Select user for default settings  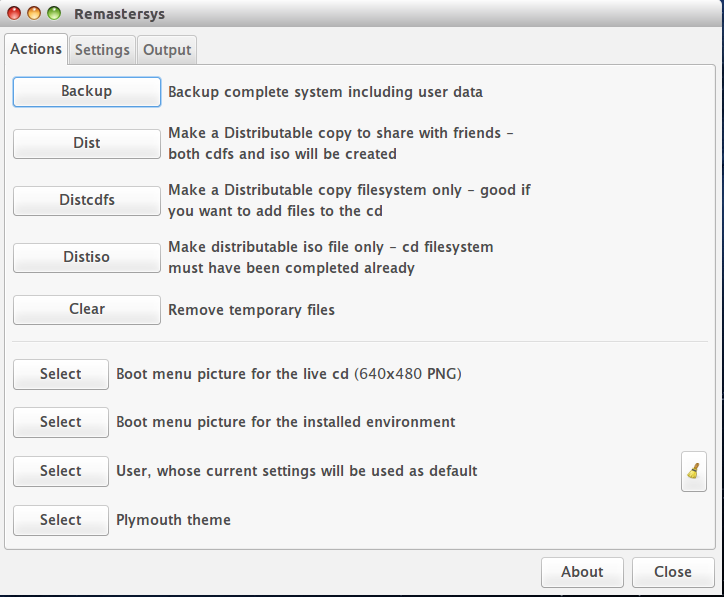coord(61,471)
